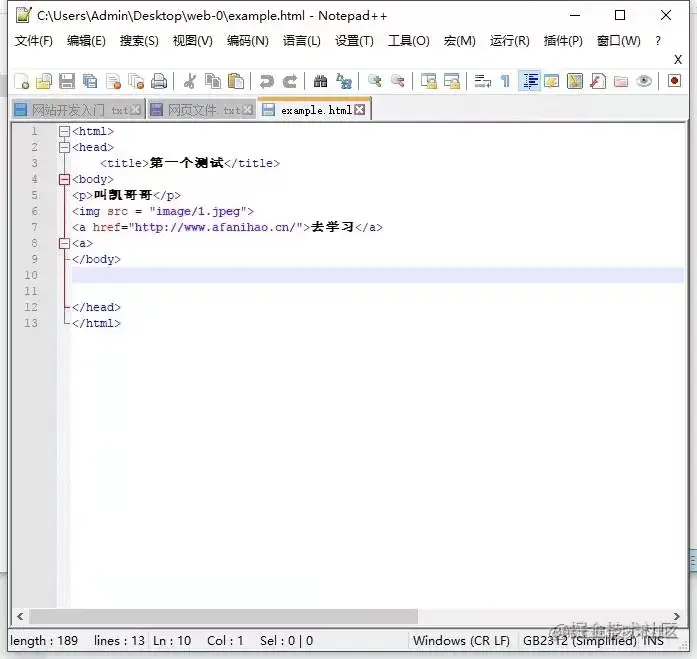Collapse the <head> fold marker on line 2

click(64, 147)
